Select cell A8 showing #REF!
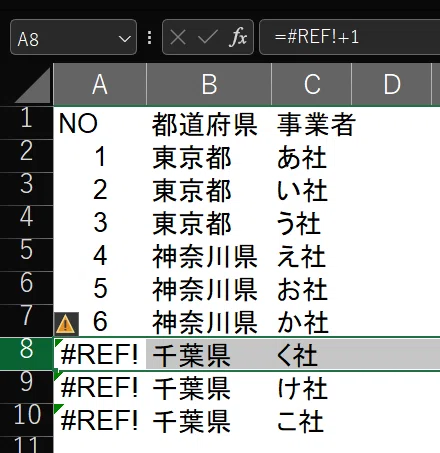This screenshot has width=440, height=453. (x=100, y=353)
